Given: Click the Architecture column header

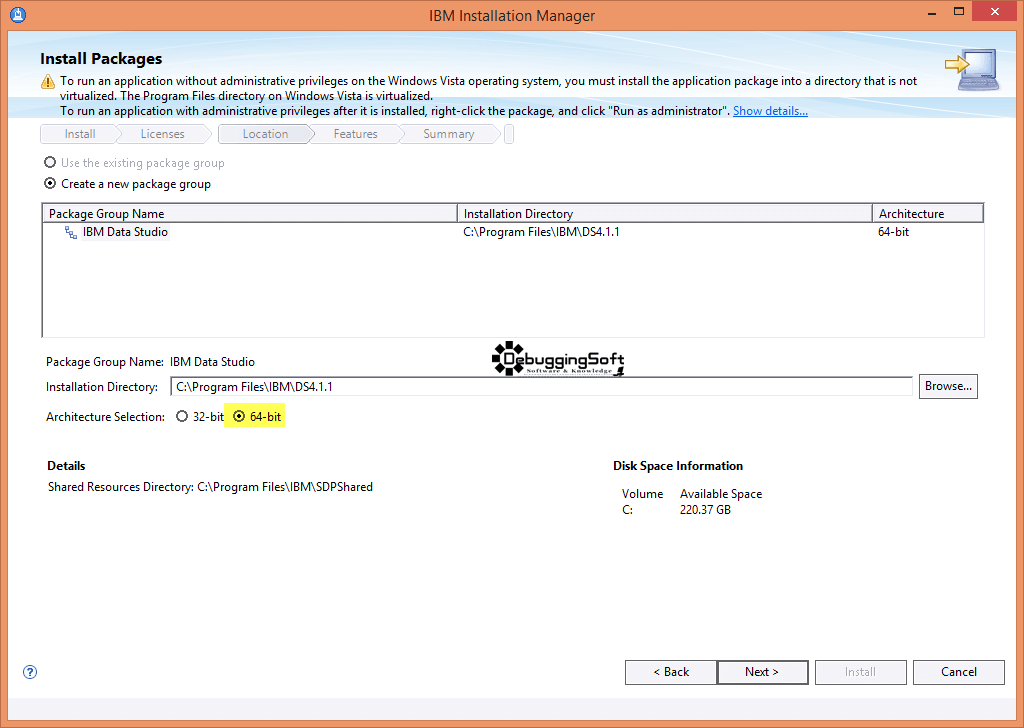Looking at the screenshot, I should [x=928, y=214].
